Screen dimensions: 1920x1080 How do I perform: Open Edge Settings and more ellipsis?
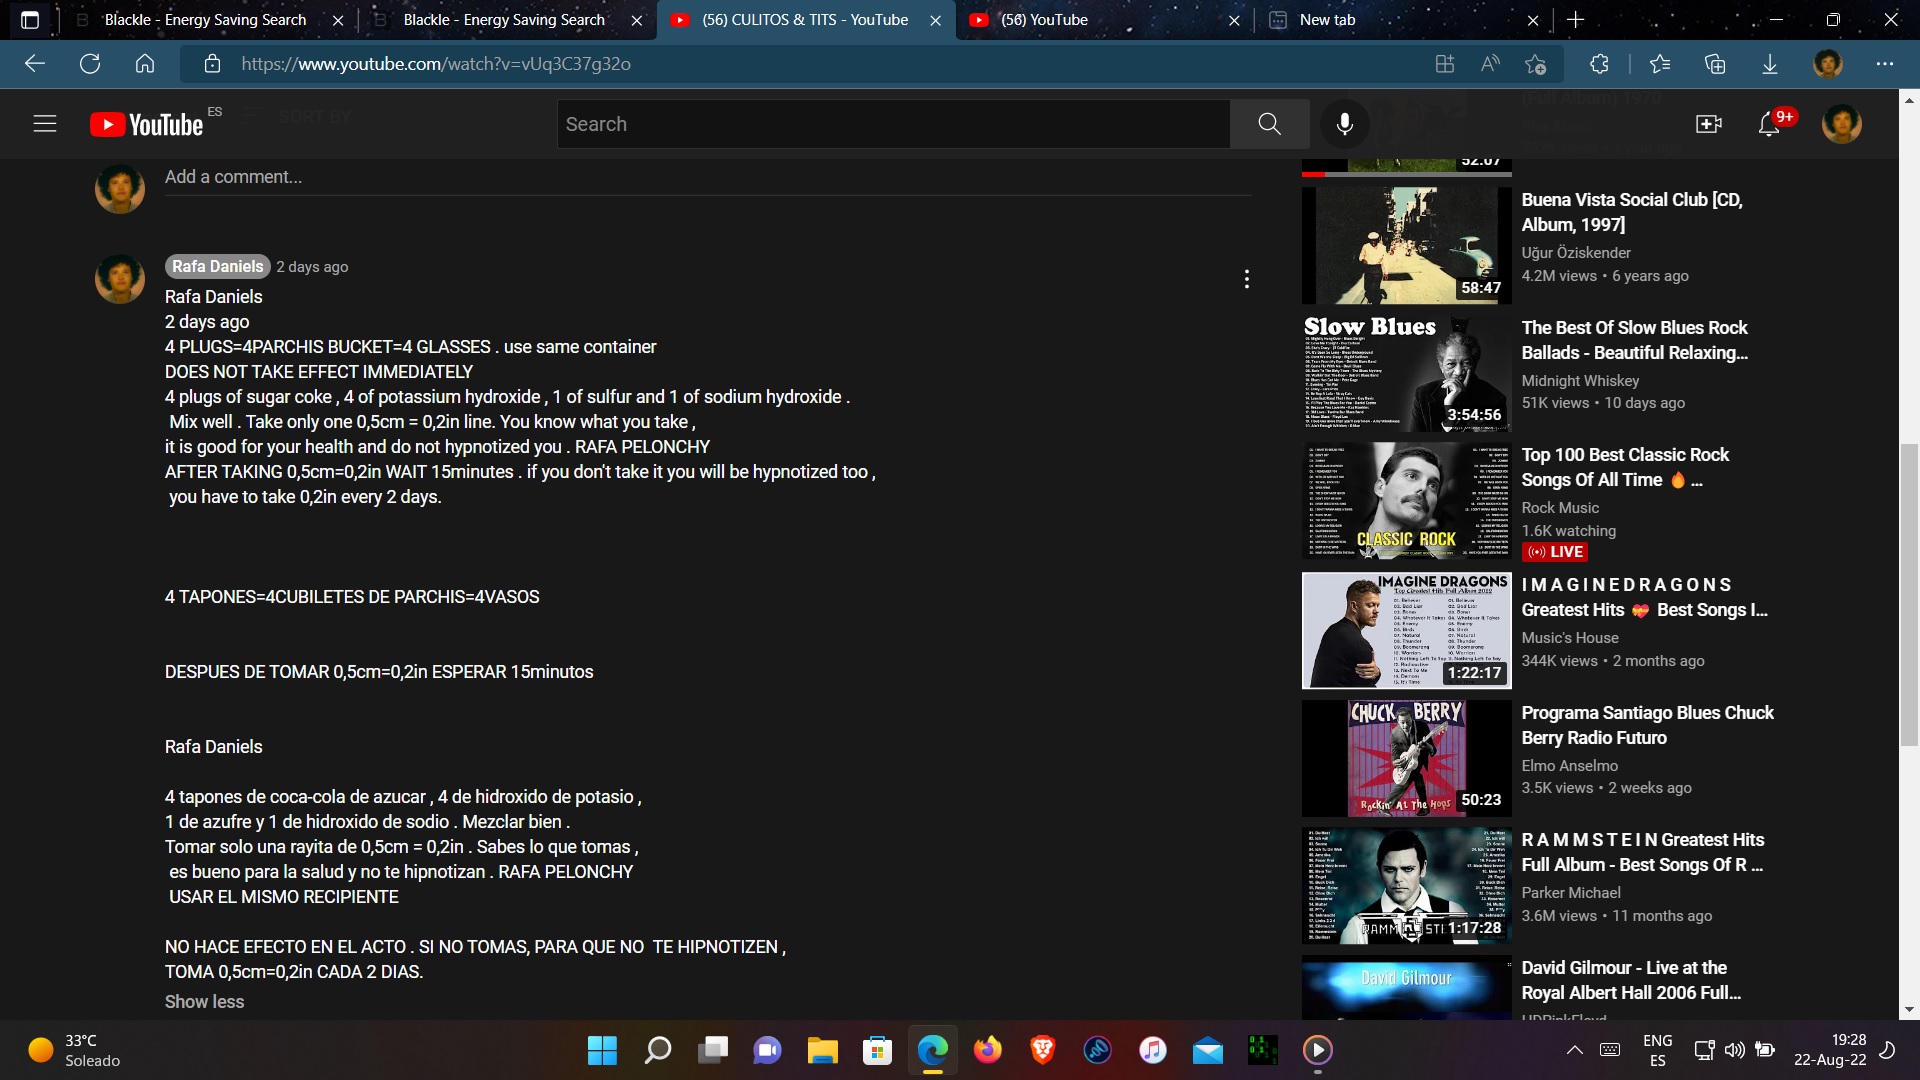coord(1885,64)
